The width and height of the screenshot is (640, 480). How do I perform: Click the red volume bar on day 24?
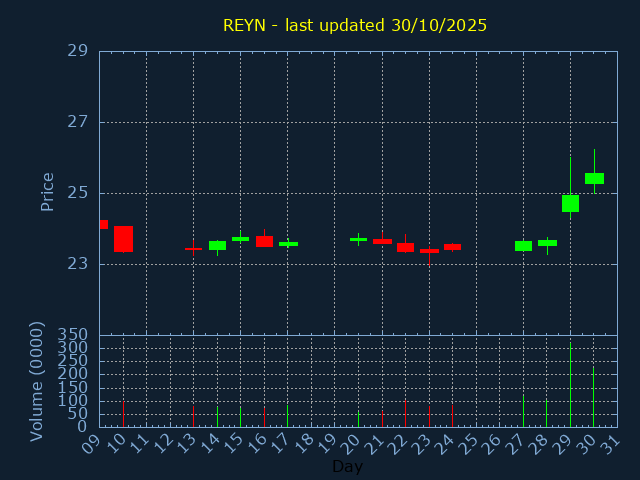(x=452, y=415)
